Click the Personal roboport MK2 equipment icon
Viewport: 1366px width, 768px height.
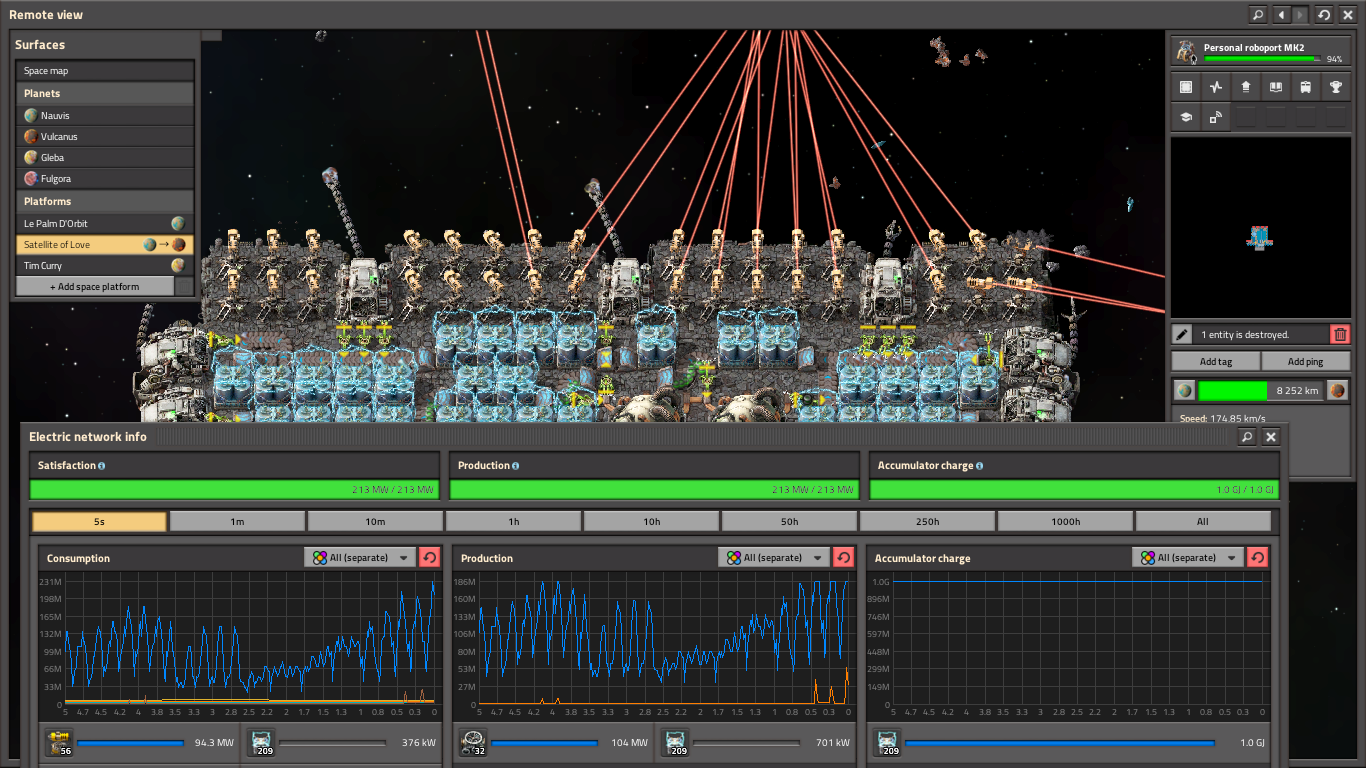click(x=1187, y=52)
